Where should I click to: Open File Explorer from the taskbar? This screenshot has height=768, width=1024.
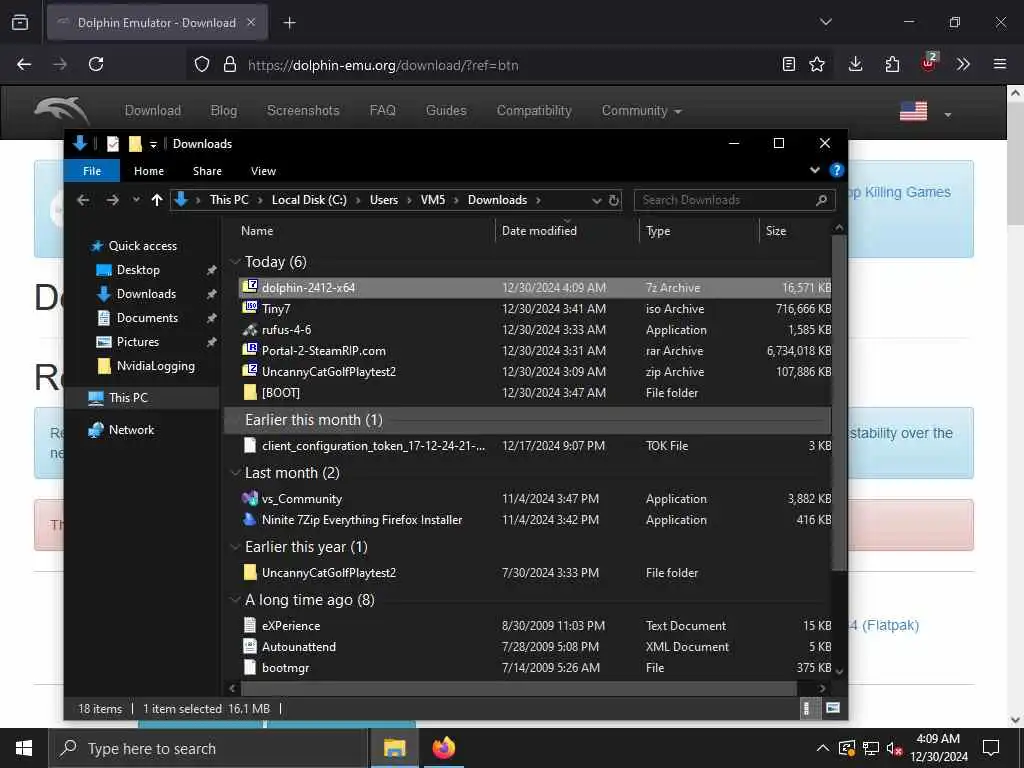click(x=394, y=748)
